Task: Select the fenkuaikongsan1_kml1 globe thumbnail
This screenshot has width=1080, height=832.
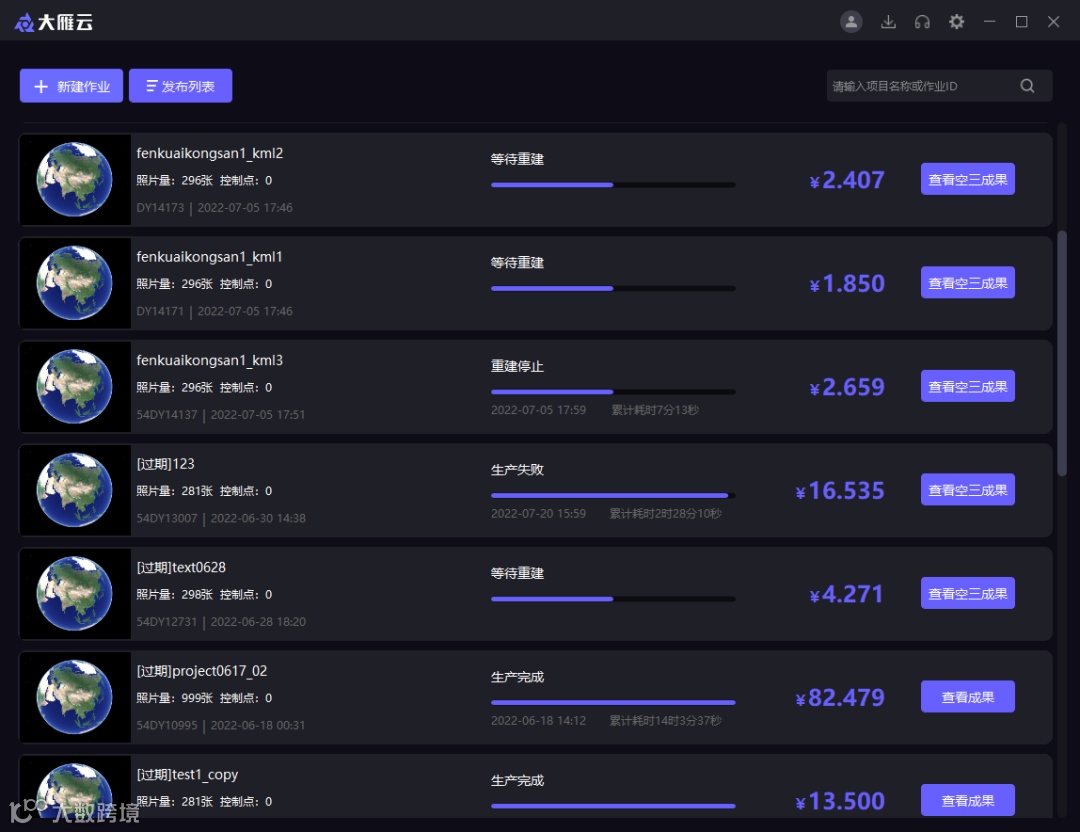Action: tap(74, 283)
